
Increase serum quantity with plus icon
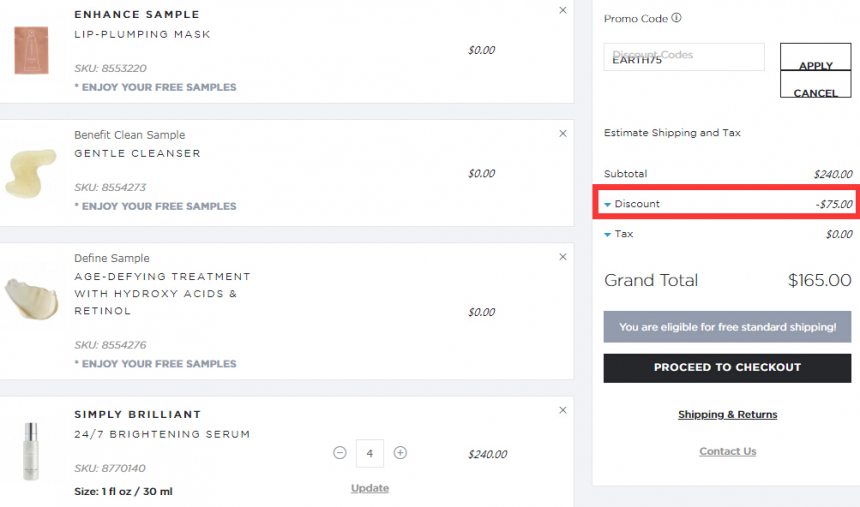tap(400, 453)
